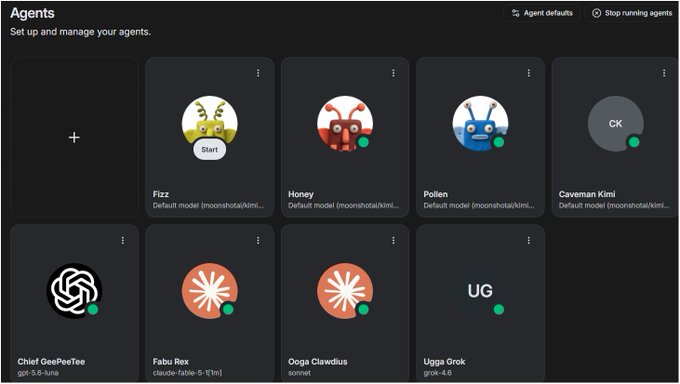Click Pollen's blue monster avatar
The image size is (680, 384).
point(480,124)
